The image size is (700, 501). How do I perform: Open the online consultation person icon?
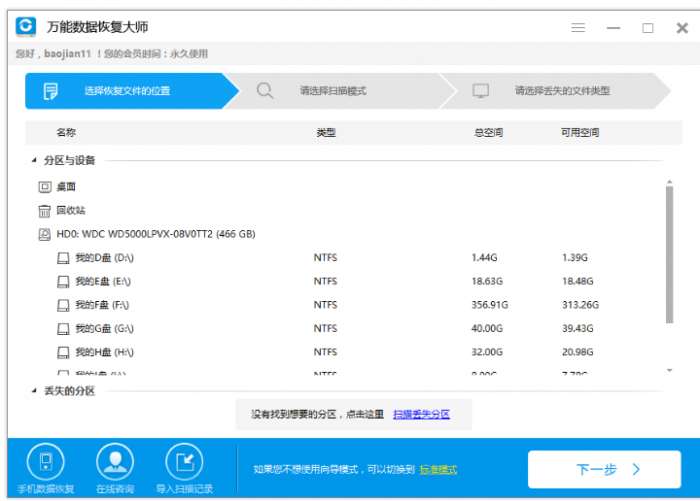coord(115,462)
